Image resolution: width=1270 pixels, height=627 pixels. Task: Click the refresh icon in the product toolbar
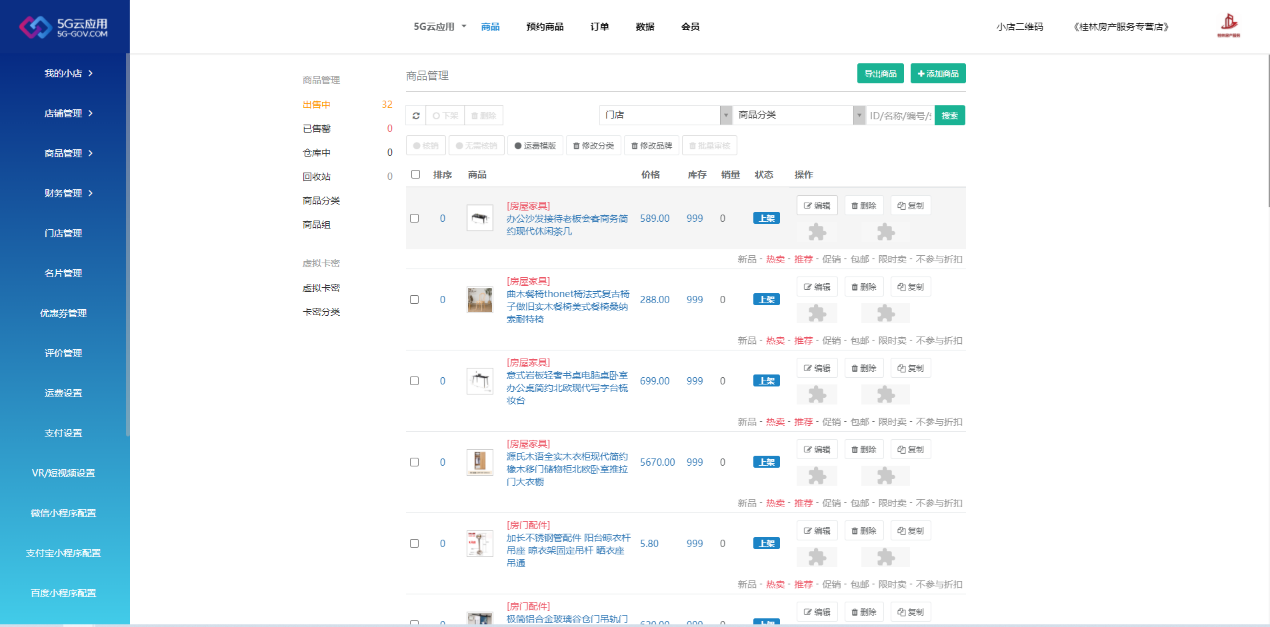[415, 115]
